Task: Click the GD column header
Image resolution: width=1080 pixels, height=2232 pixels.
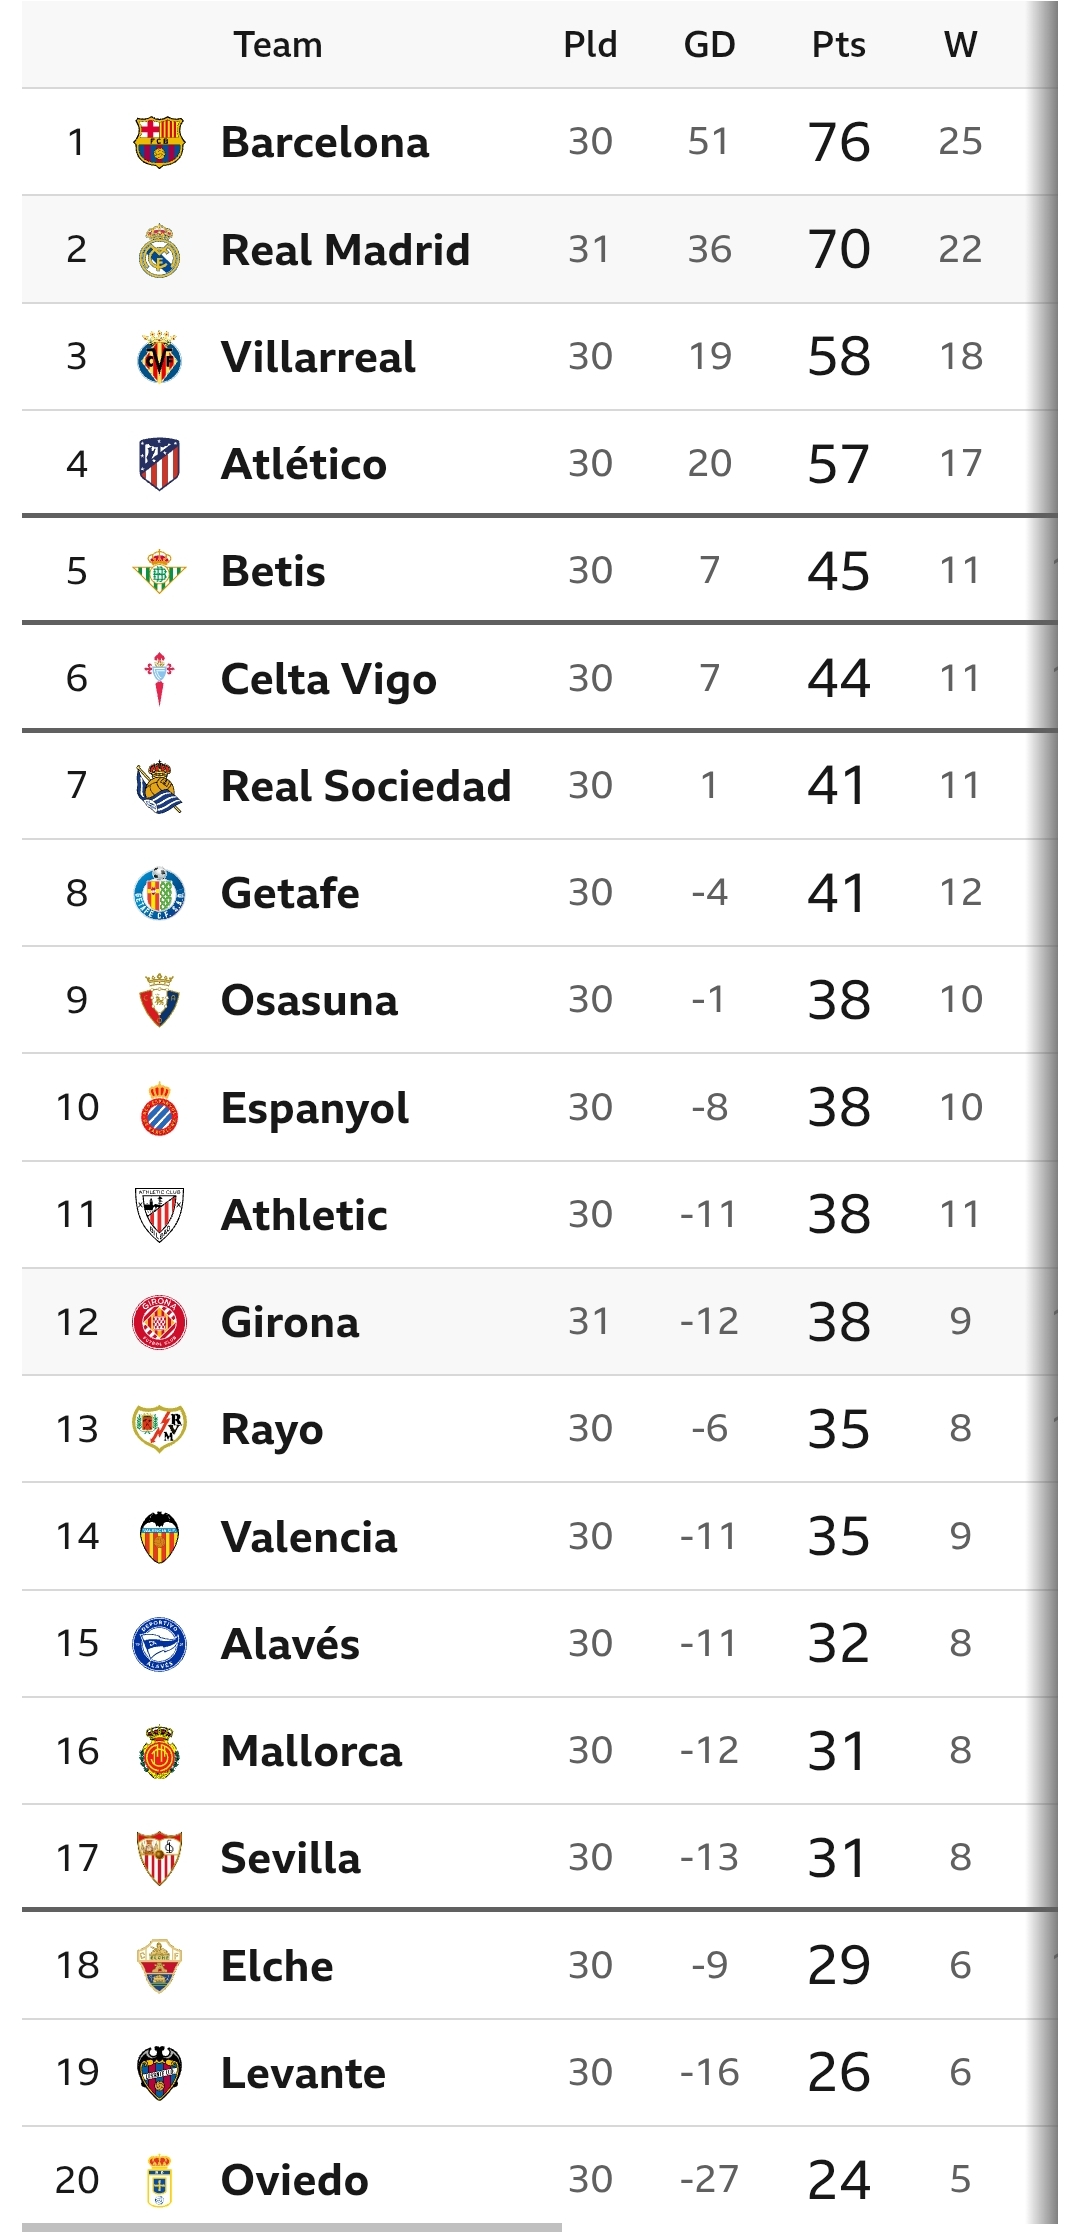Action: click(x=709, y=45)
